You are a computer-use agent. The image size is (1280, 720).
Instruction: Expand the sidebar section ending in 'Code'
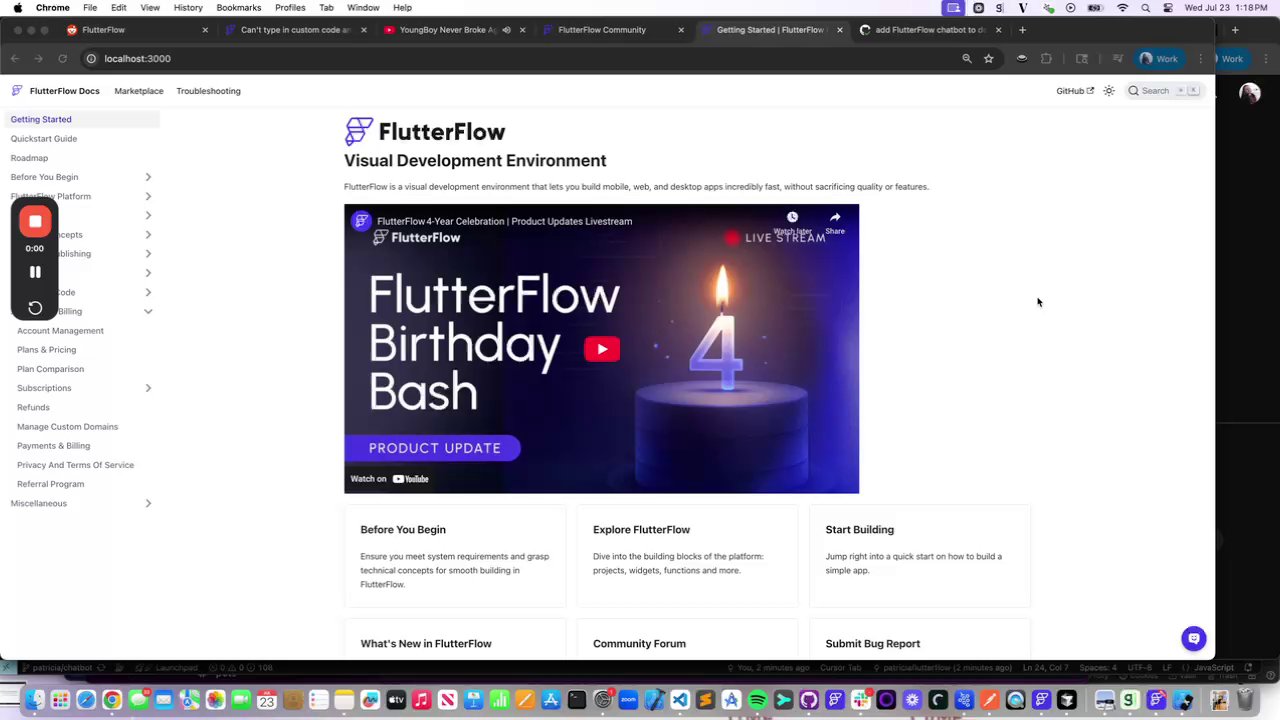point(148,292)
